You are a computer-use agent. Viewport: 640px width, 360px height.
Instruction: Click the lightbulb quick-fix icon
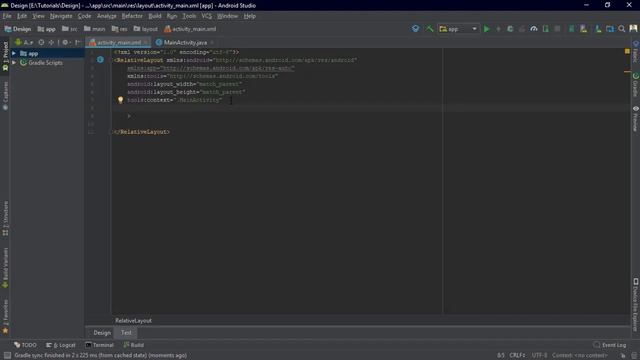point(120,100)
